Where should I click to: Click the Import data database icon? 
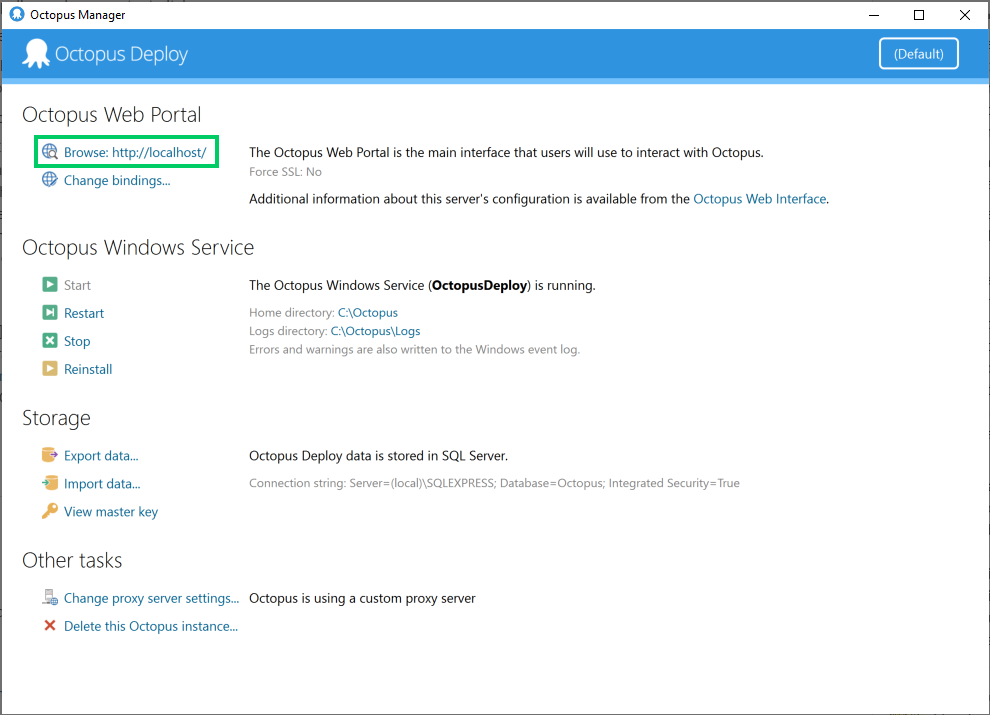[50, 483]
